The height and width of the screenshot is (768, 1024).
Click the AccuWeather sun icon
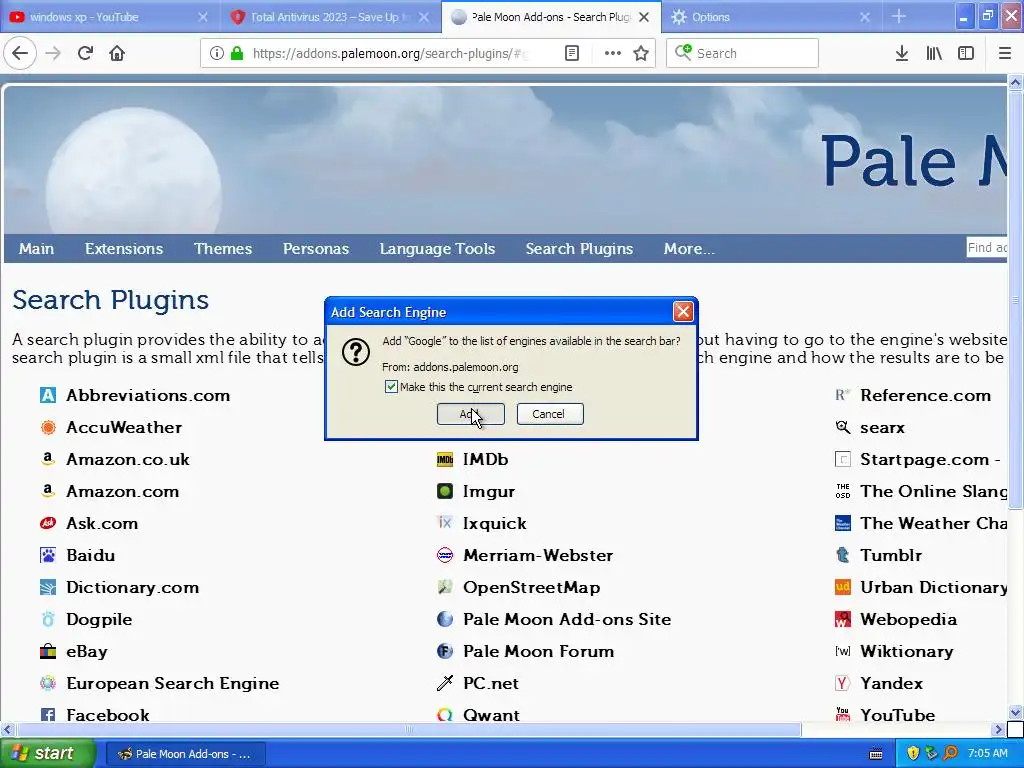48,427
